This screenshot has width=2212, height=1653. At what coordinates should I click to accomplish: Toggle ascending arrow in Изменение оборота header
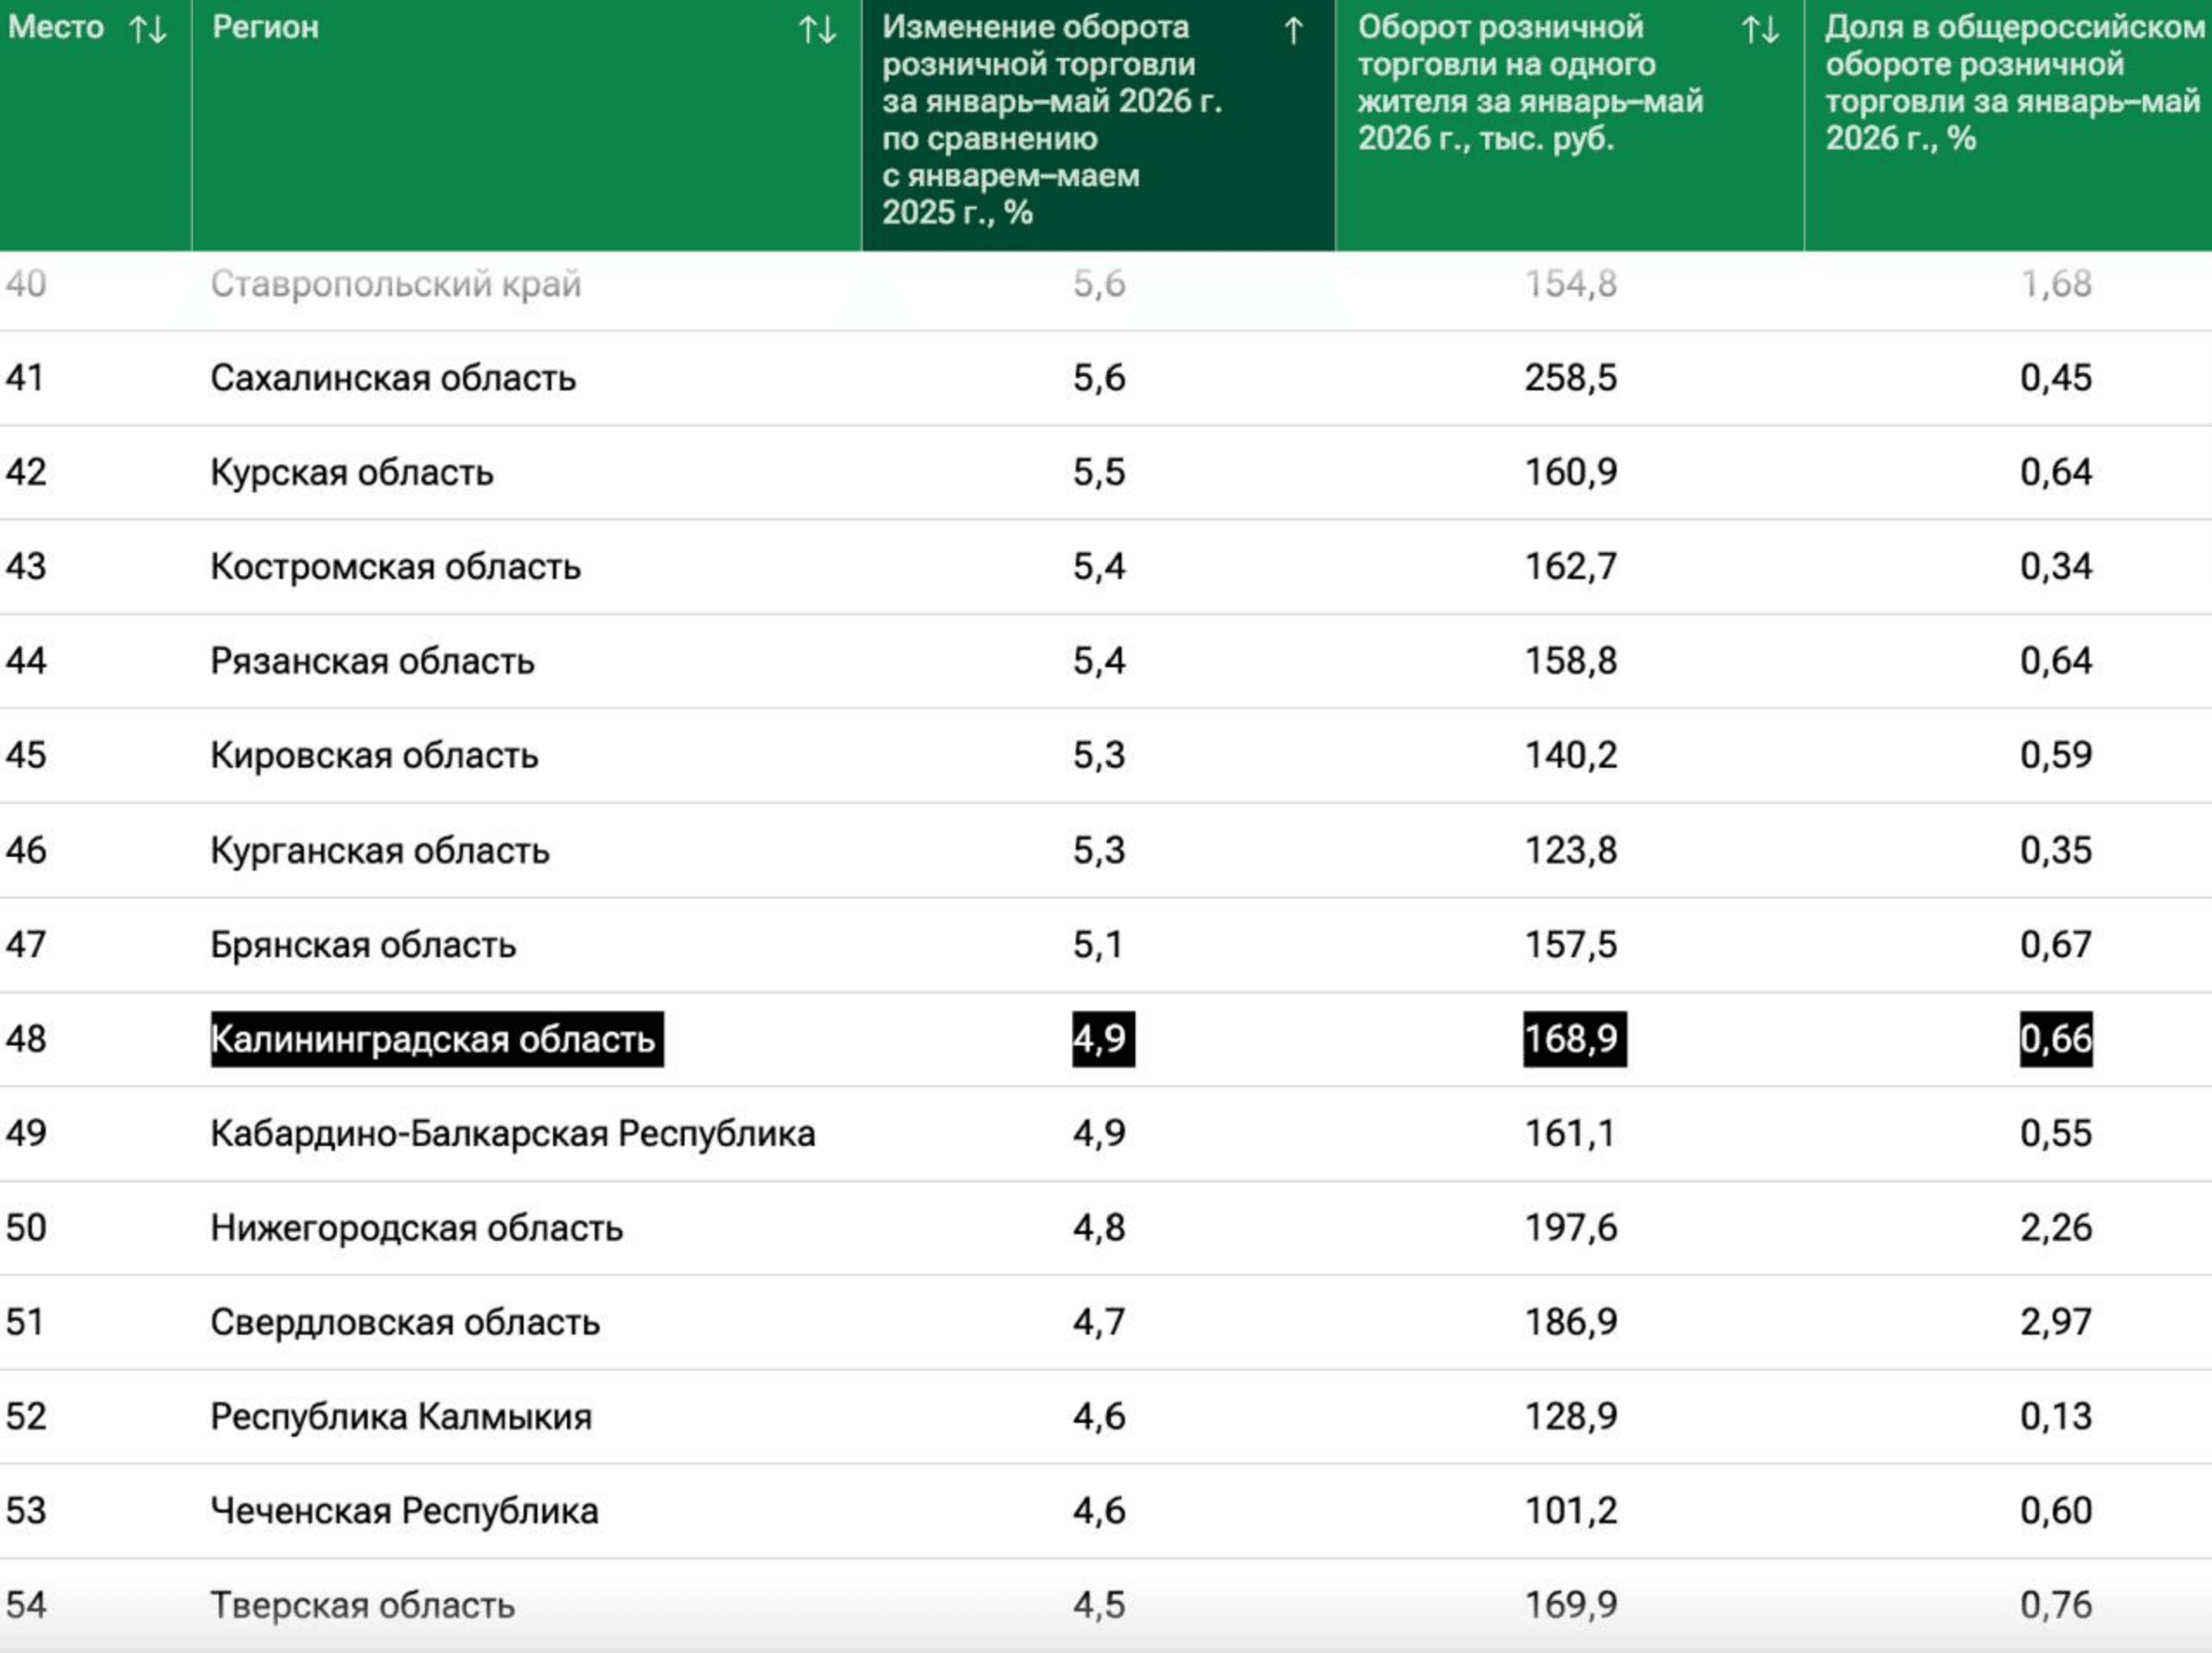[1293, 30]
